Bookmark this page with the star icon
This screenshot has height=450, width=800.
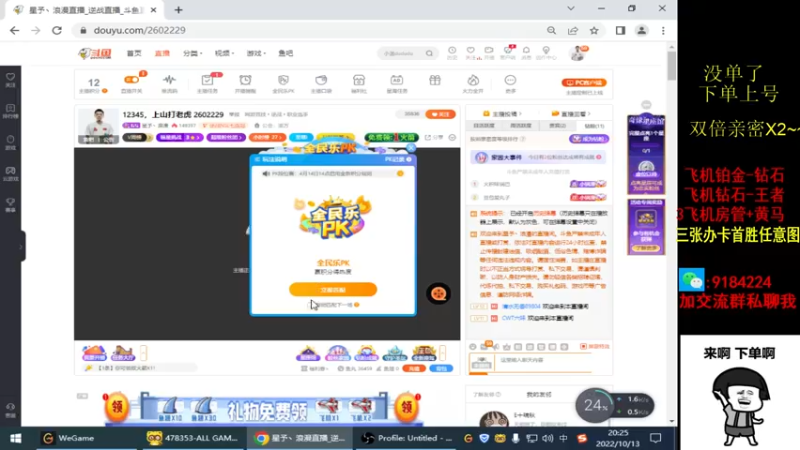click(594, 31)
